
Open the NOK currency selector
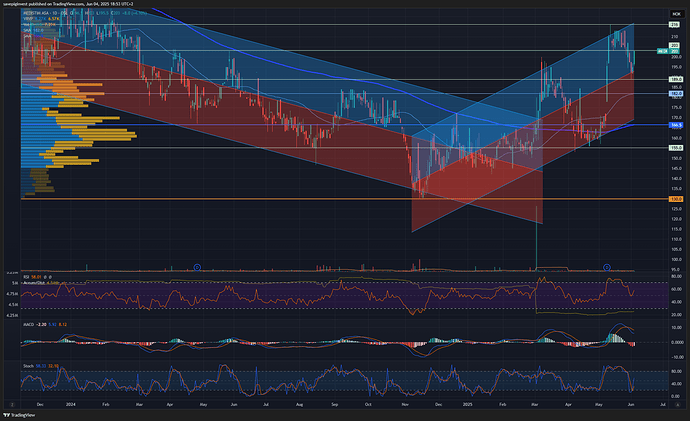pos(675,16)
